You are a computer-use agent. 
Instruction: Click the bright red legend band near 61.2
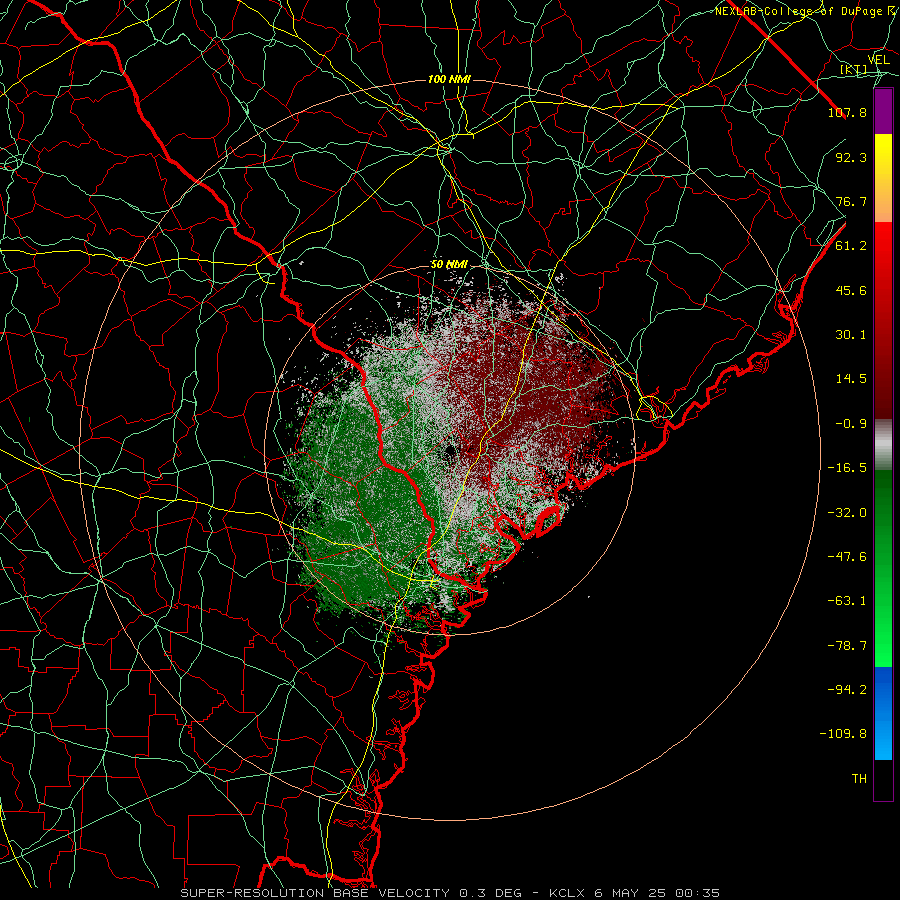[883, 246]
